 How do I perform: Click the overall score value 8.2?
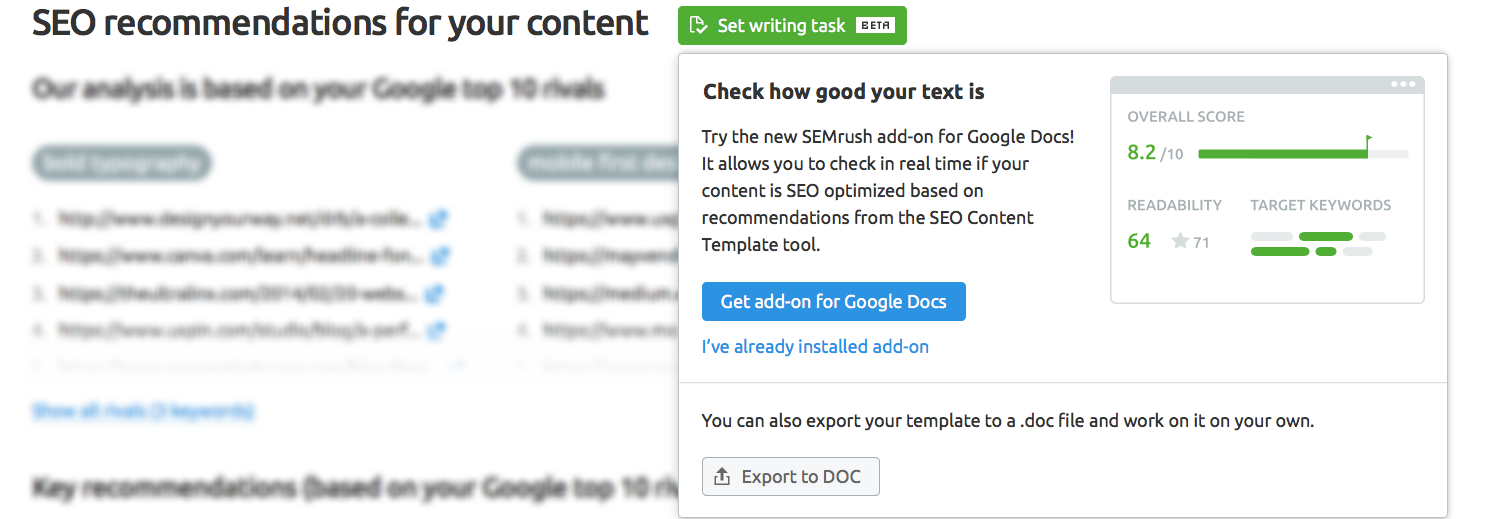(1142, 153)
